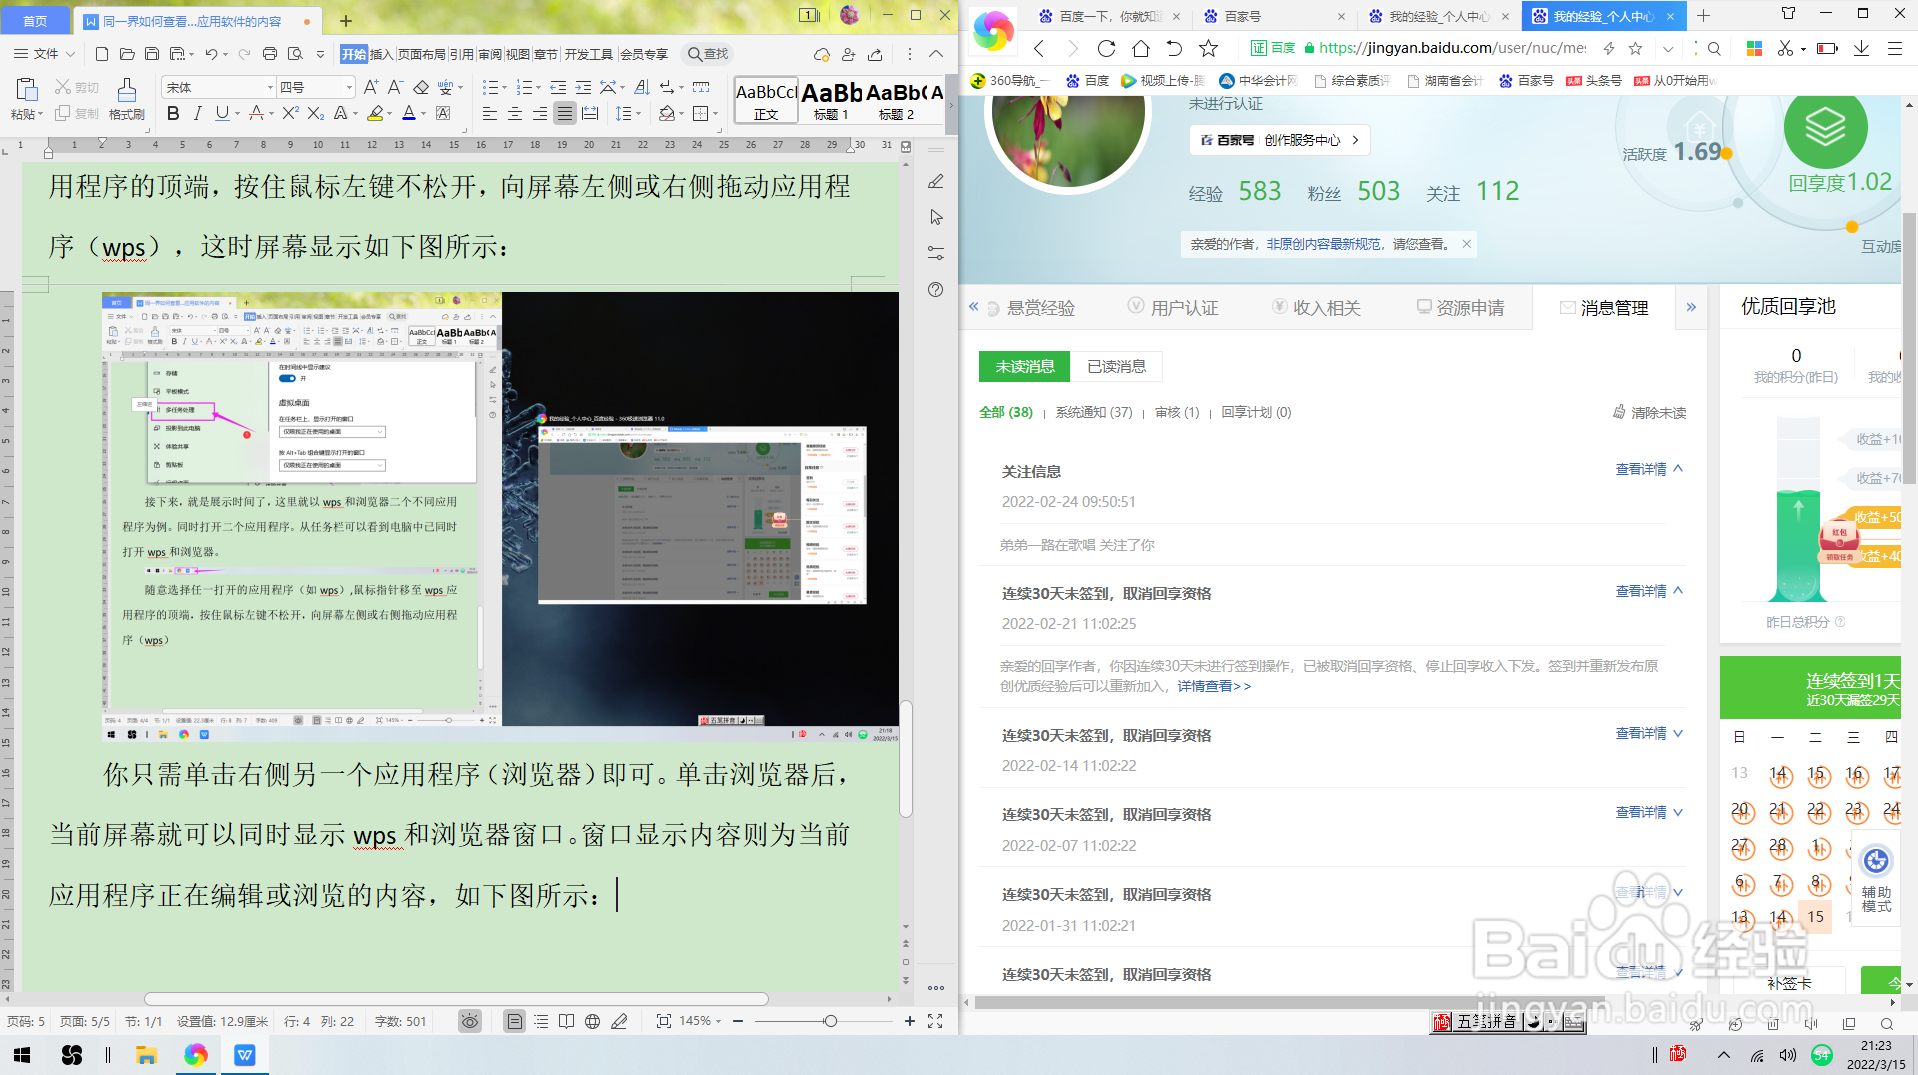The image size is (1918, 1075).
Task: Open the 收入相关 tab on Baidu page
Action: point(1316,308)
